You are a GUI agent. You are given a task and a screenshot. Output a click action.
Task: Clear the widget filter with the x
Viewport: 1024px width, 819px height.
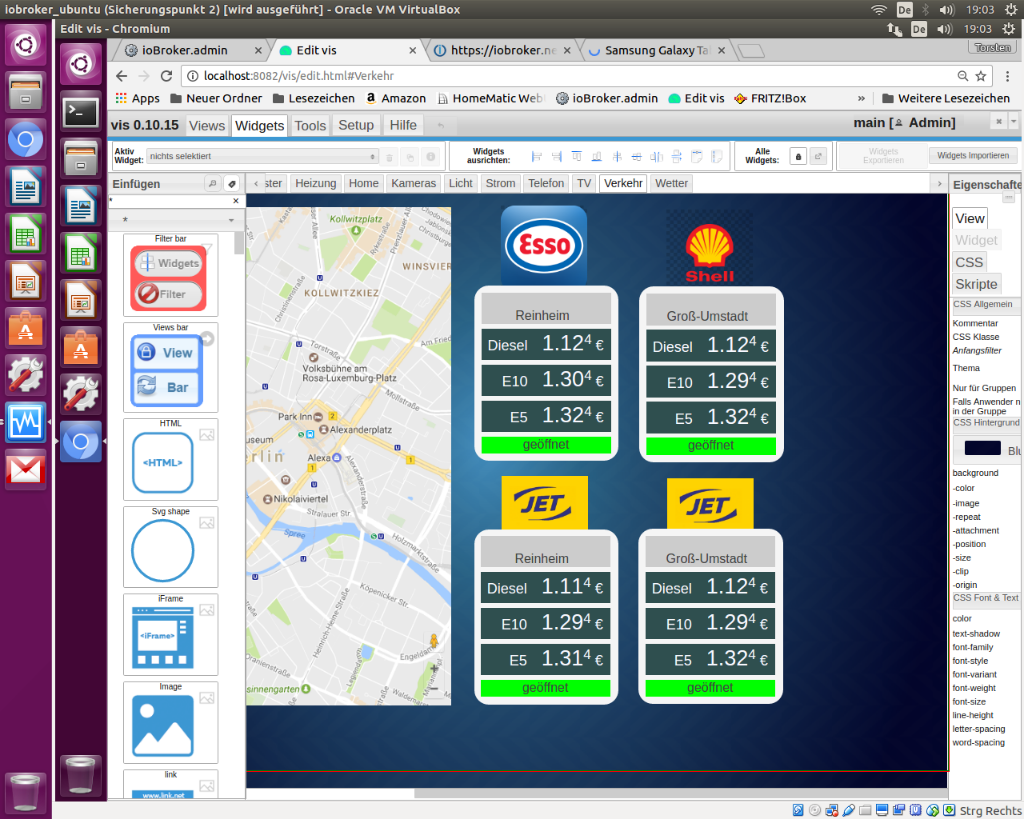pos(236,201)
